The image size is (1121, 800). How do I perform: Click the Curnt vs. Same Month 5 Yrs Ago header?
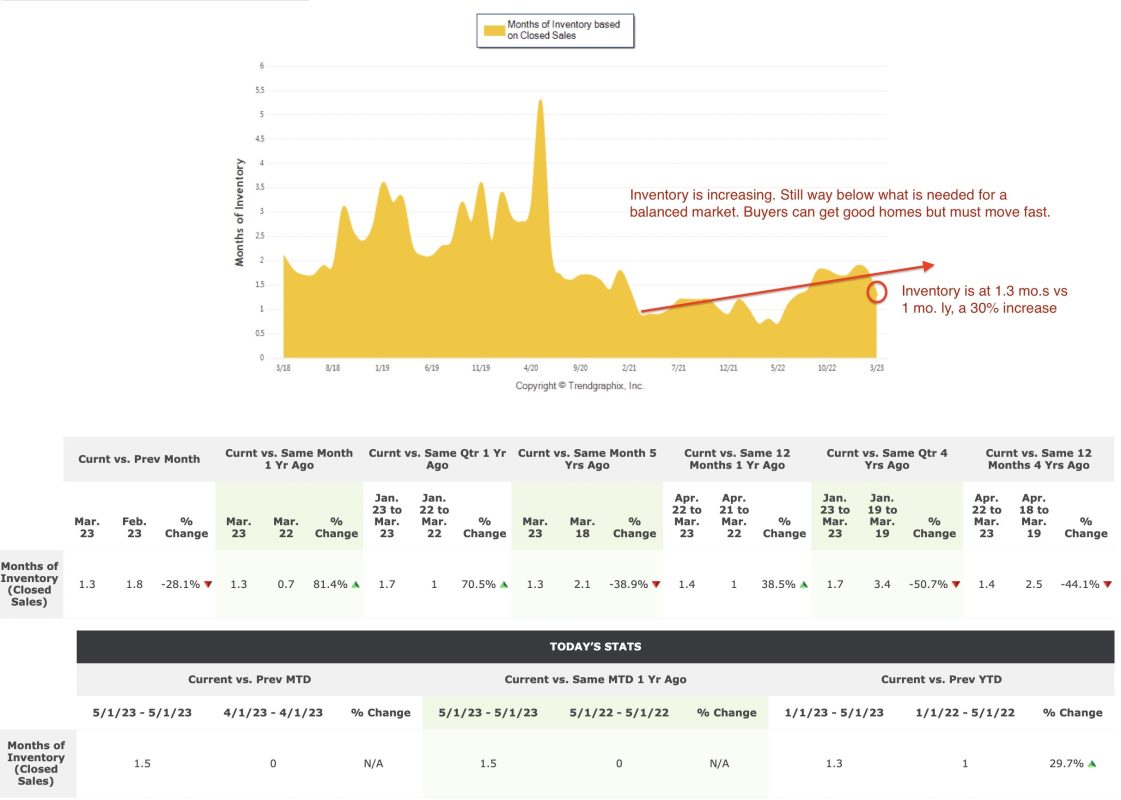coord(587,459)
